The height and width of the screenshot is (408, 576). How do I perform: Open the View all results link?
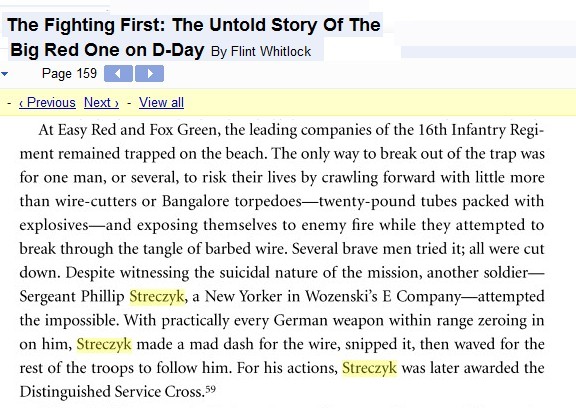pyautogui.click(x=161, y=102)
